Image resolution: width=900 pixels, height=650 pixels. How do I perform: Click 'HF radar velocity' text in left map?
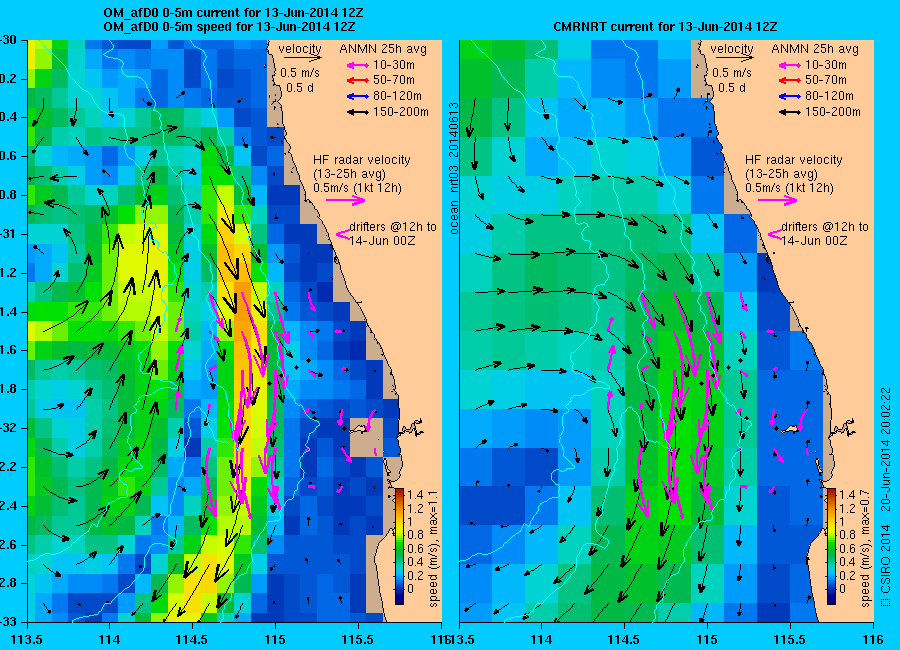(x=362, y=160)
